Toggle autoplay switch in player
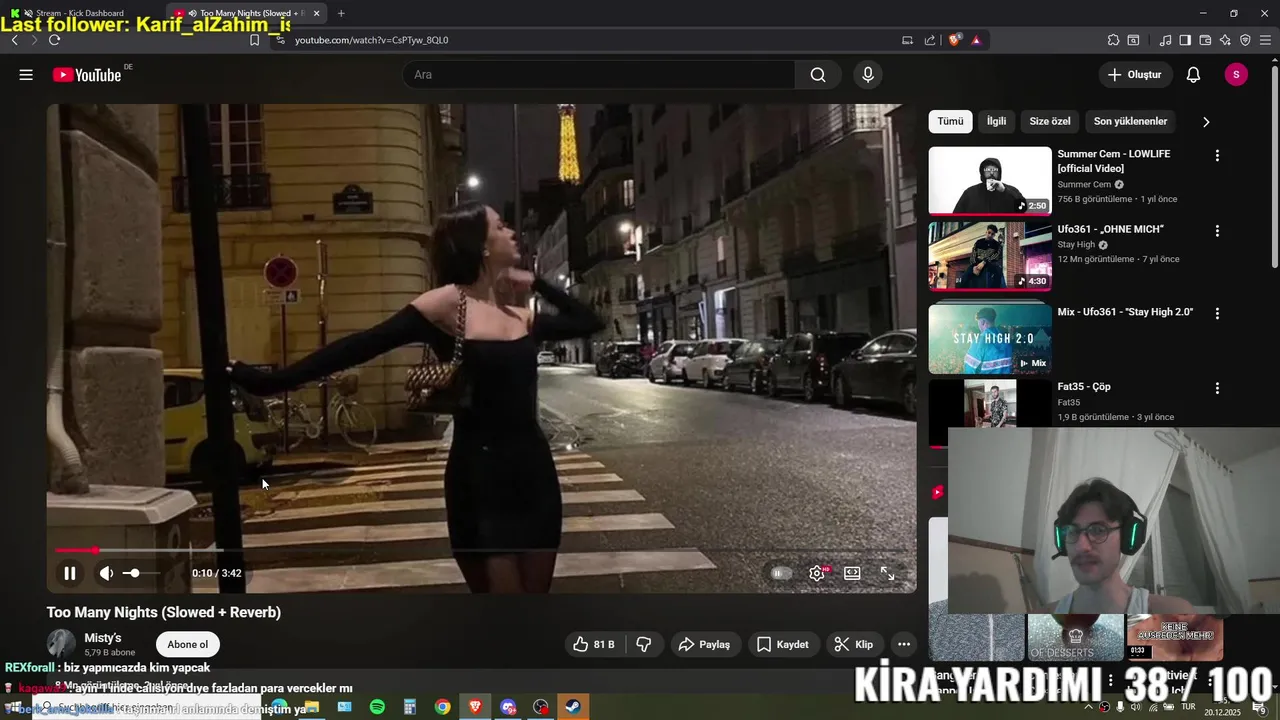This screenshot has height=720, width=1280. point(781,573)
